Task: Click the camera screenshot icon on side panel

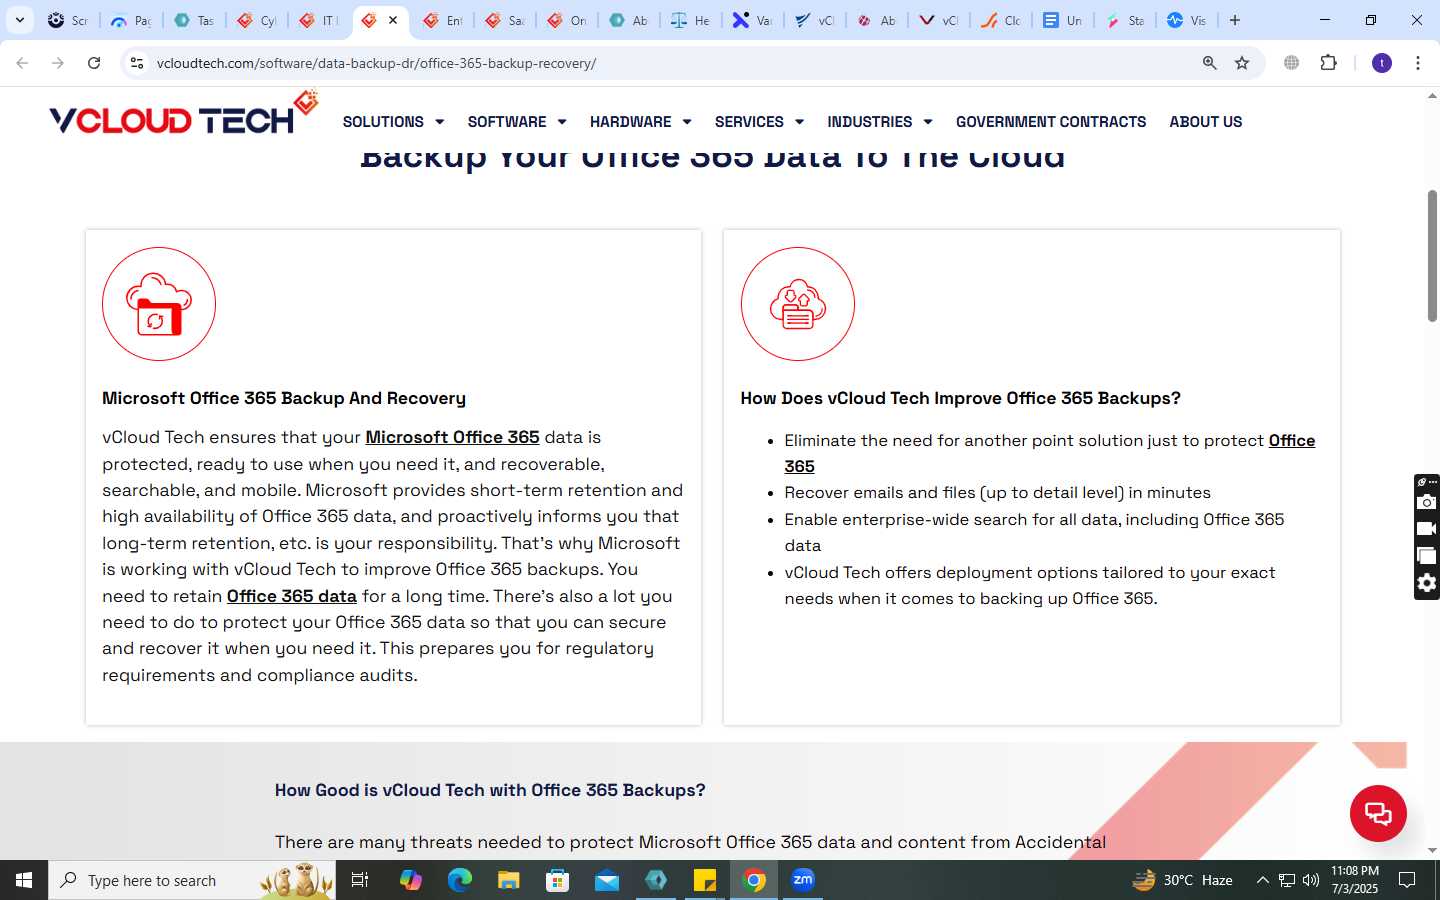Action: tap(1427, 502)
